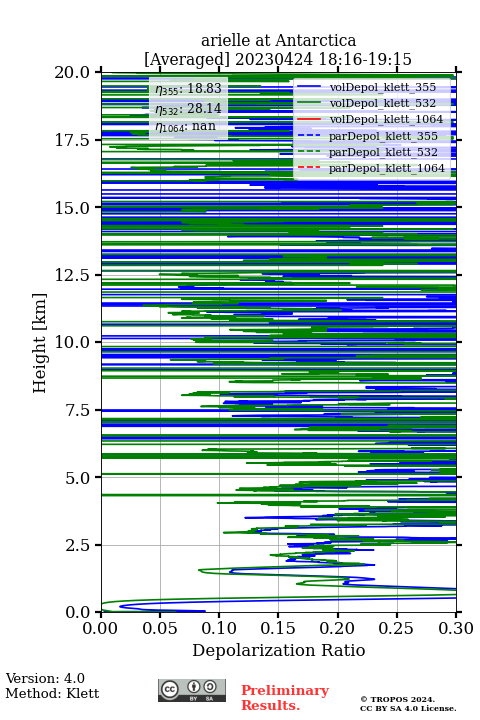Select the parDepol_klett_355 dashed legend entry

point(367,136)
